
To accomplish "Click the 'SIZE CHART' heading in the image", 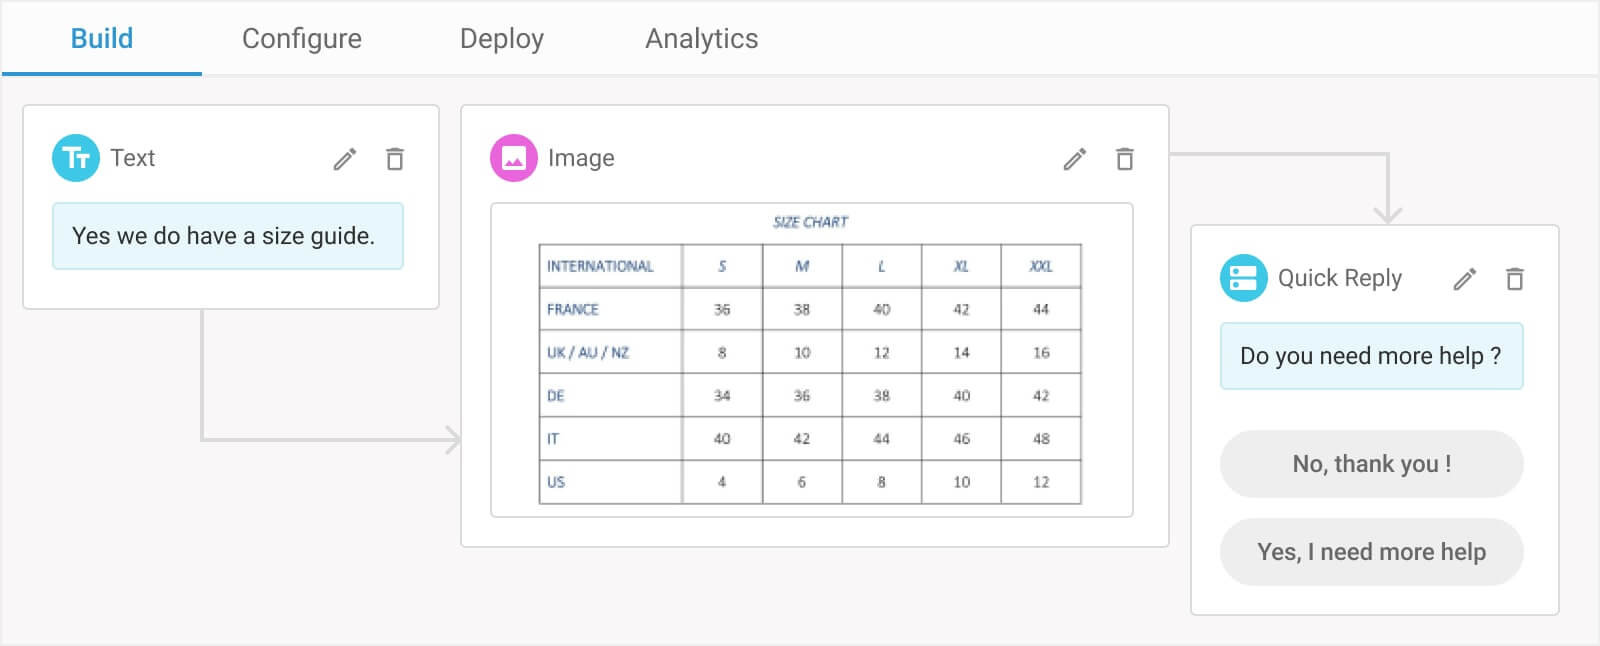I will pyautogui.click(x=810, y=222).
